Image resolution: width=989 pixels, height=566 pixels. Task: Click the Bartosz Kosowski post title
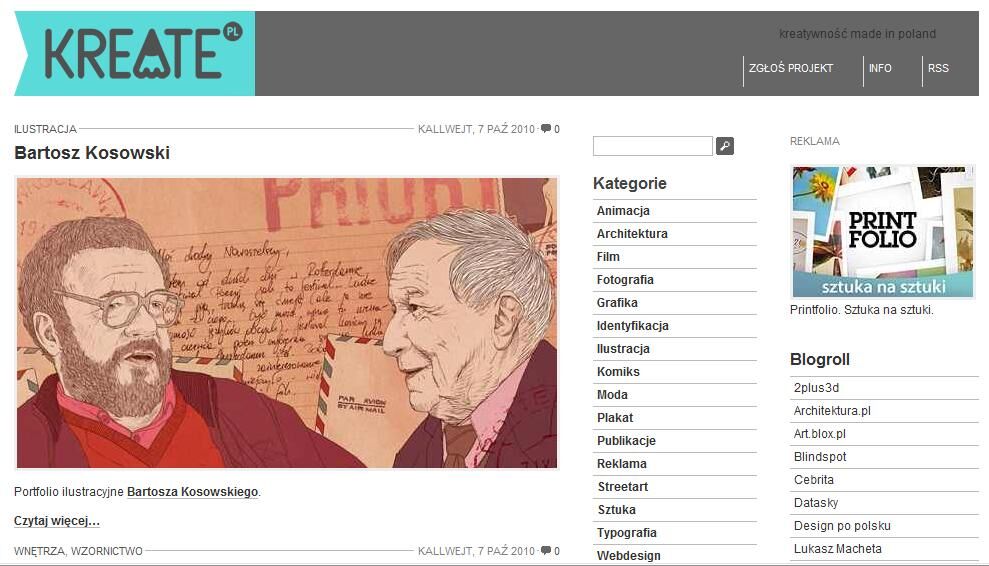click(x=92, y=153)
